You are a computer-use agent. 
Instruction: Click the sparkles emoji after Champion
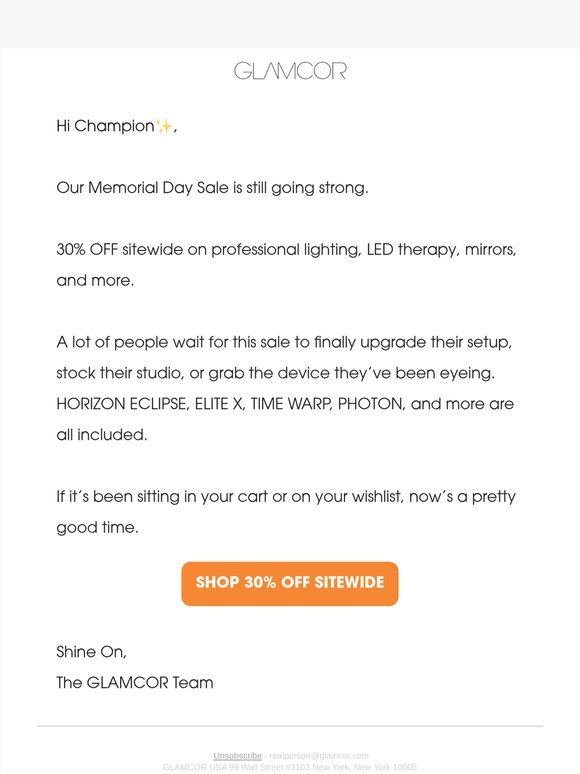[164, 126]
